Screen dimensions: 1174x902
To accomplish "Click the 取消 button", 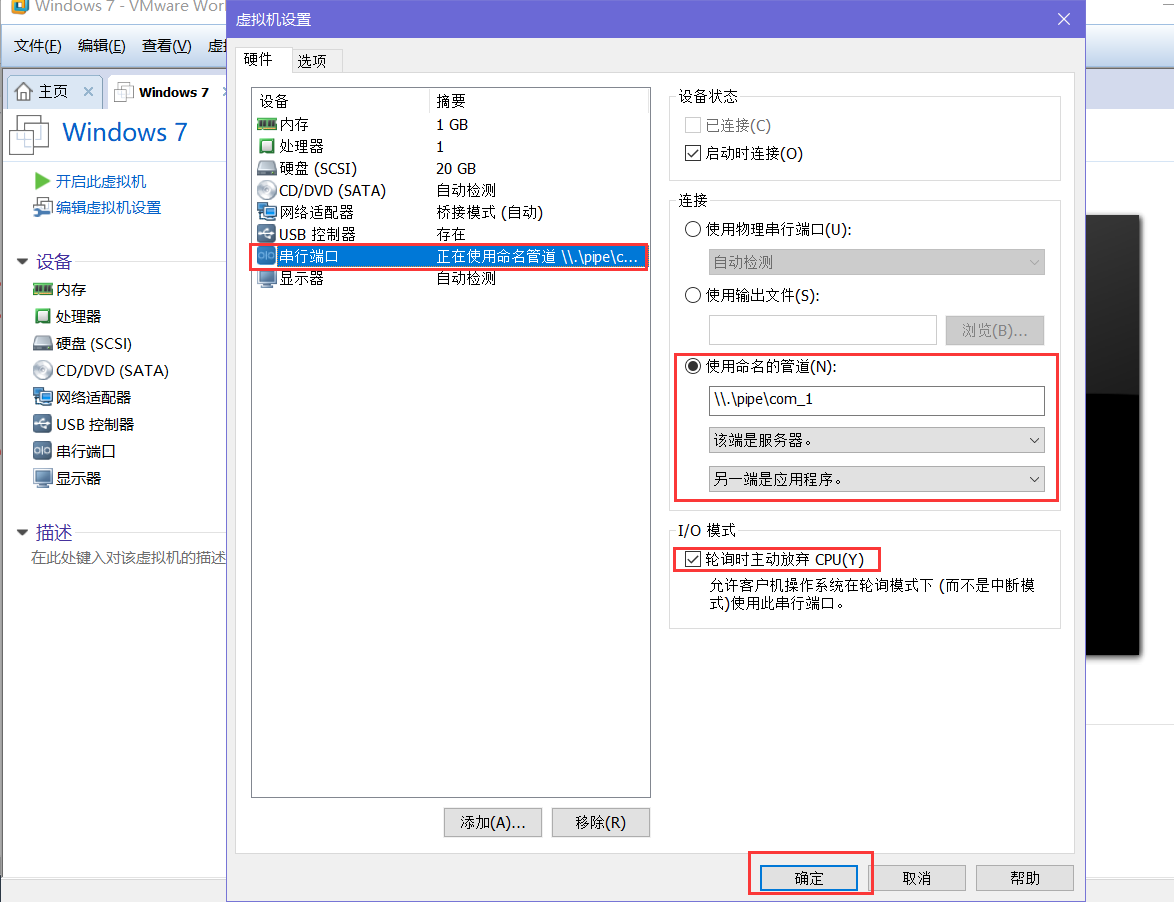I will [916, 878].
